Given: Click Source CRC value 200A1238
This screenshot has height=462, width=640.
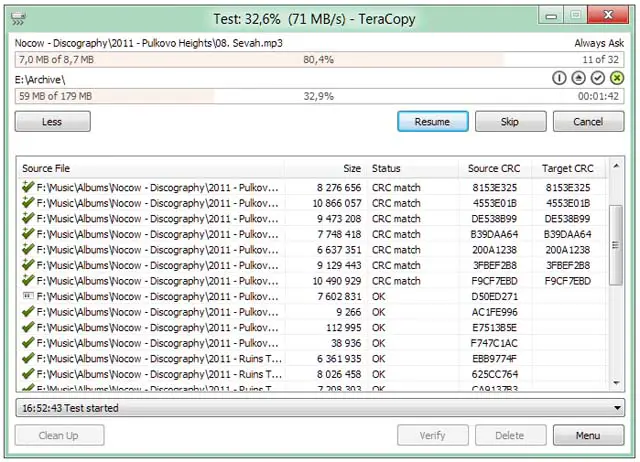Looking at the screenshot, I should point(494,250).
